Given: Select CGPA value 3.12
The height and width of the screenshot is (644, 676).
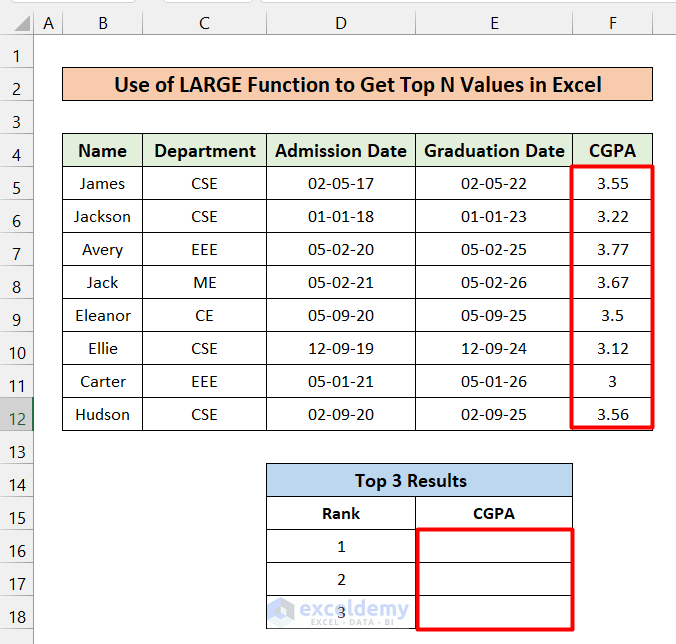Looking at the screenshot, I should click(x=613, y=348).
